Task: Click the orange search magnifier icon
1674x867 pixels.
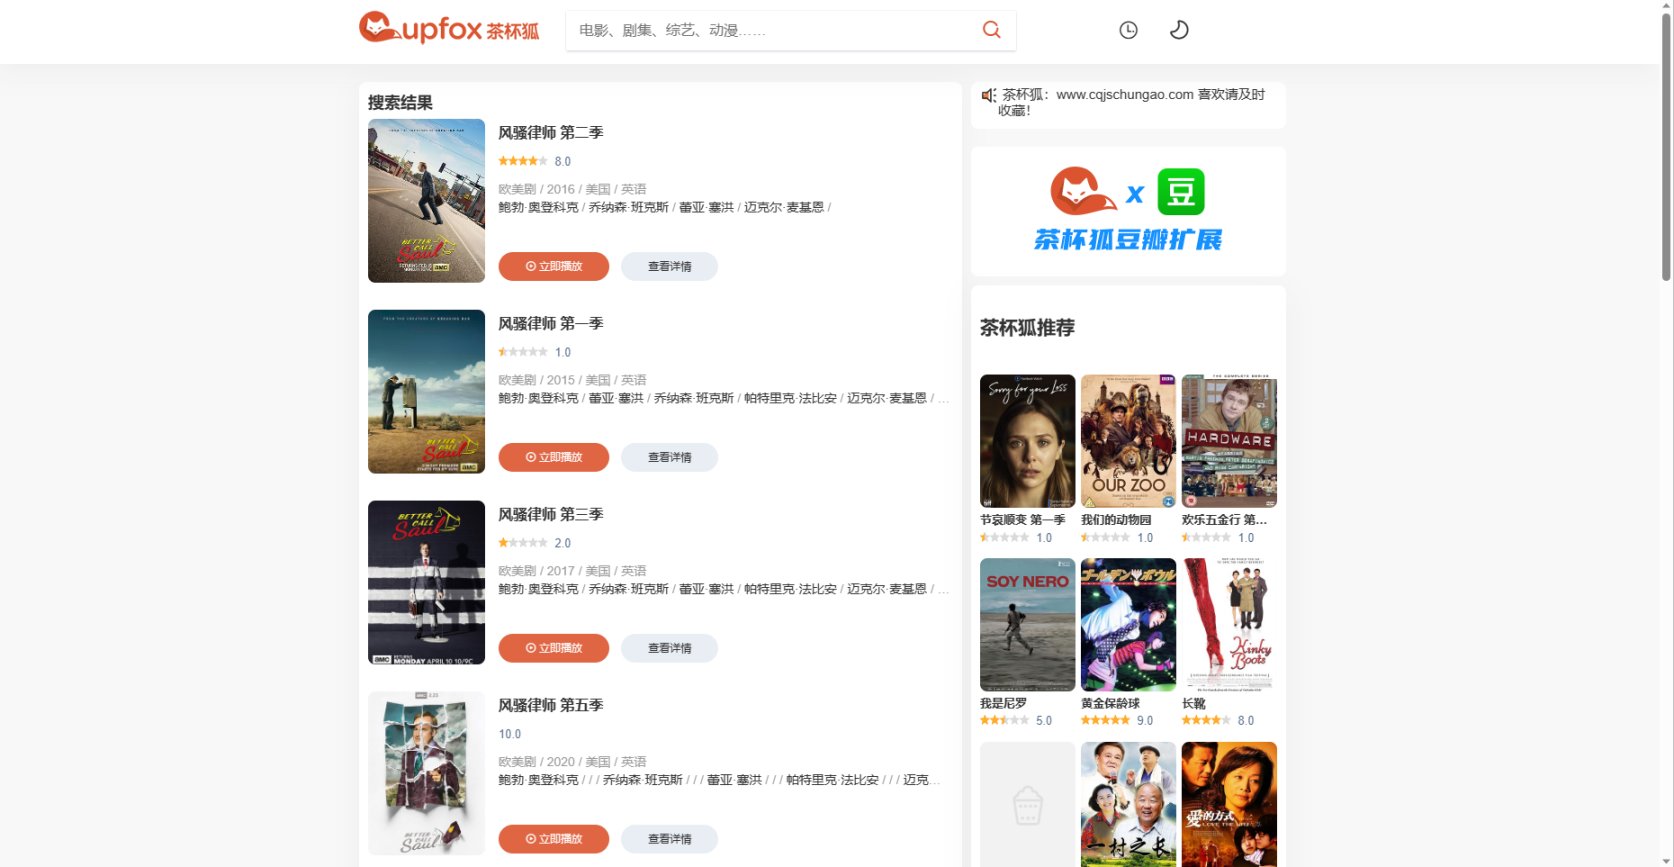Action: point(991,30)
